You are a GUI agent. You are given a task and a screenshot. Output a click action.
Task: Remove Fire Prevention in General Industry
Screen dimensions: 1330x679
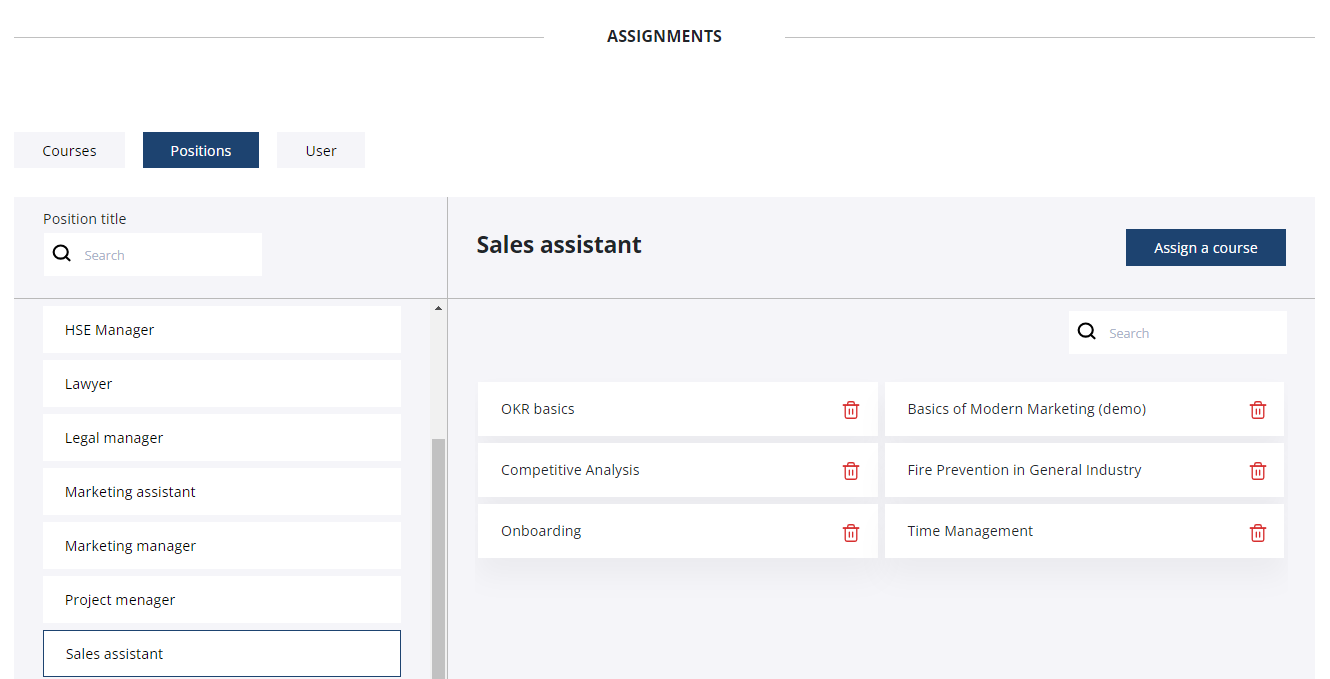(x=1258, y=471)
